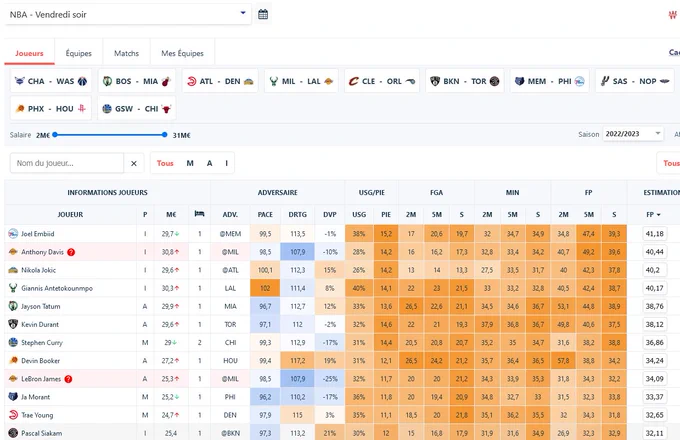Sort table by DRTG column
The width and height of the screenshot is (680, 440).
point(298,215)
